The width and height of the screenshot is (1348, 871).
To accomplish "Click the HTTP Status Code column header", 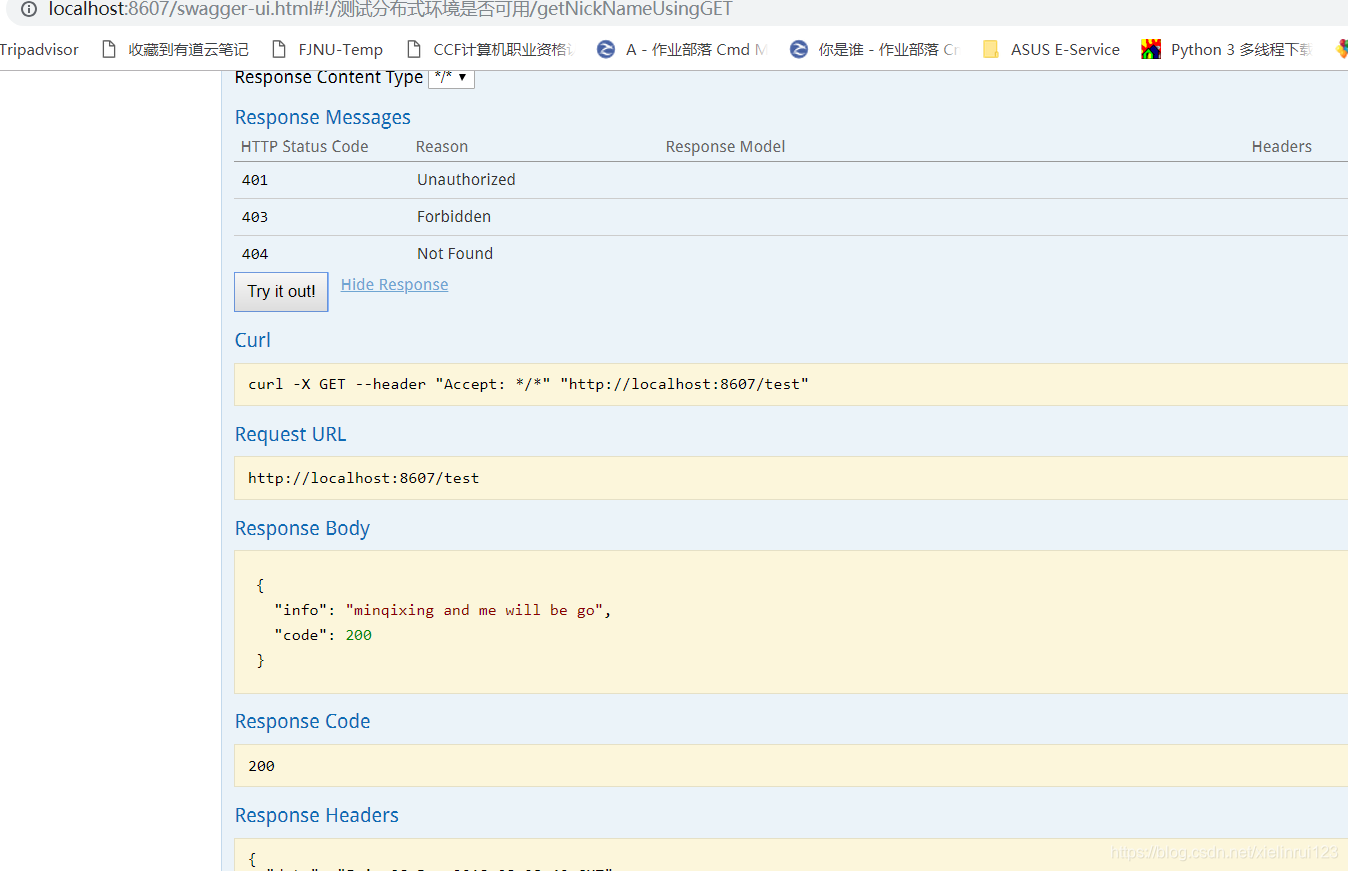I will point(304,147).
